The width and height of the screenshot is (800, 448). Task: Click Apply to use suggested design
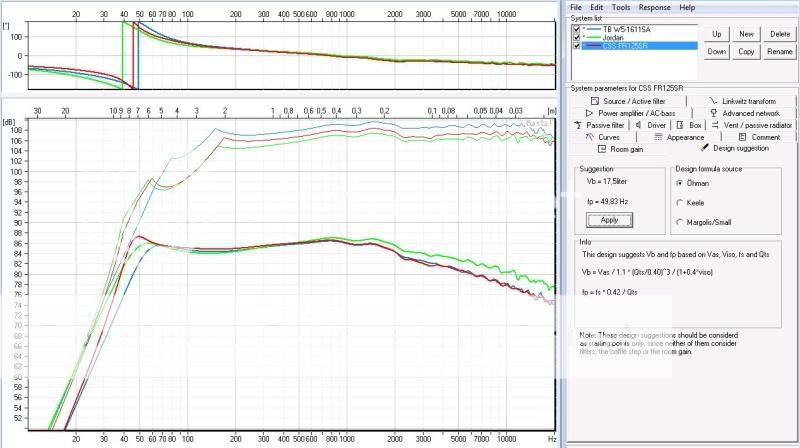point(609,220)
